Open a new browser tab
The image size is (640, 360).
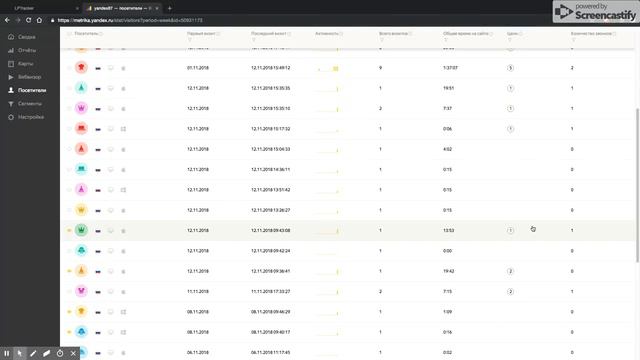pyautogui.click(x=169, y=8)
